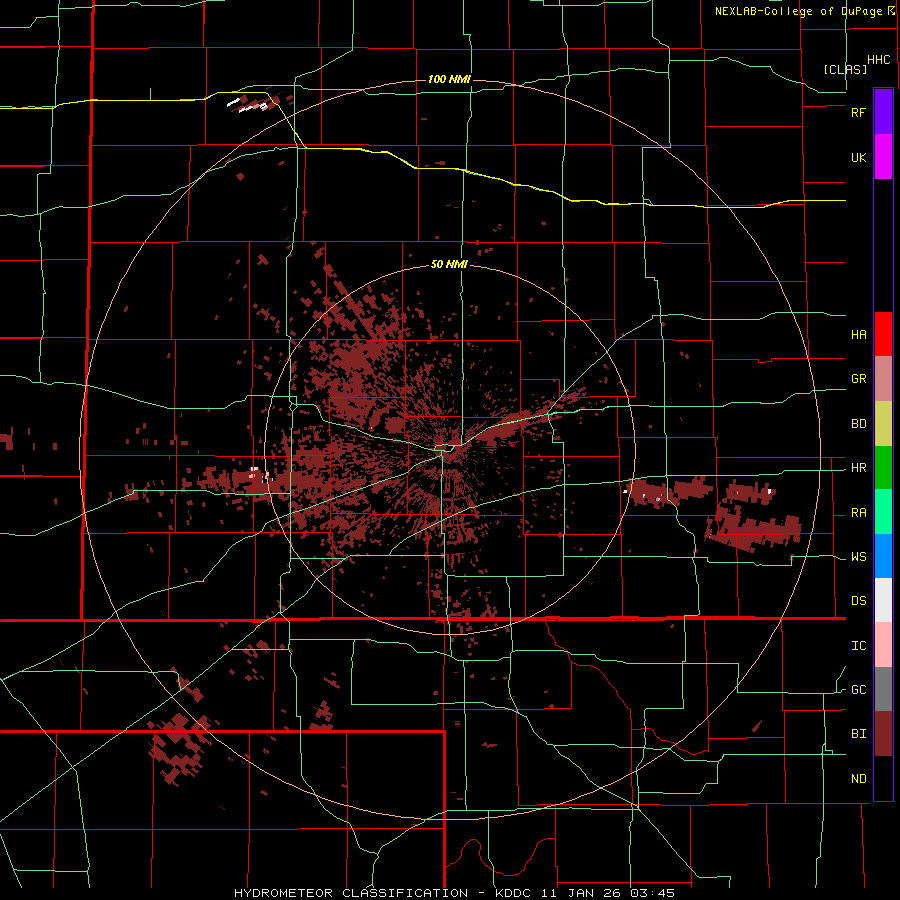Pick the HR green legend color block
Viewport: 900px width, 900px height.
(883, 467)
